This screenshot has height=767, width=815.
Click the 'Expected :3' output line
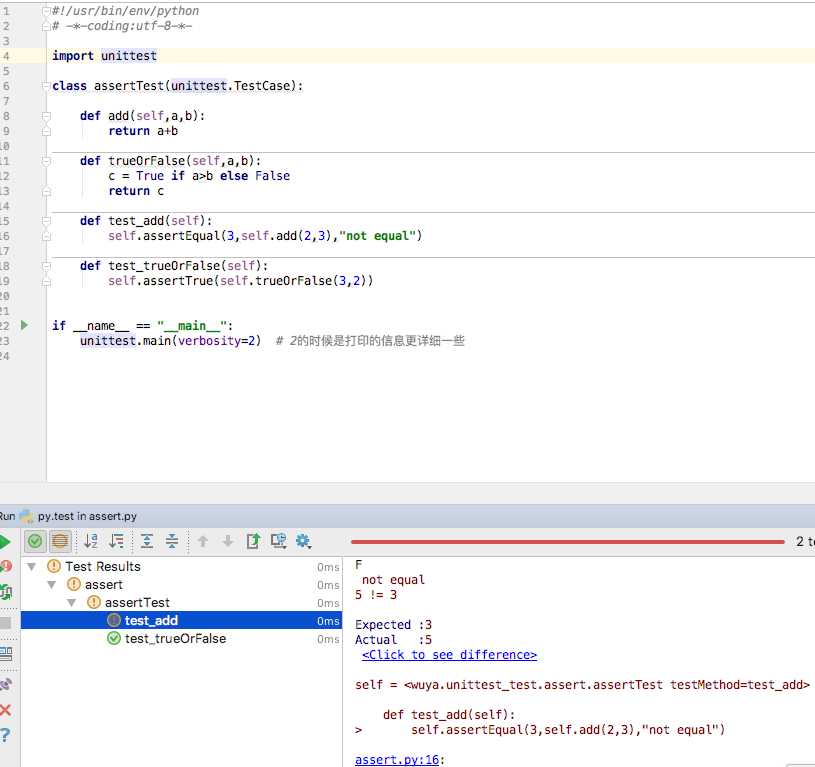click(393, 625)
